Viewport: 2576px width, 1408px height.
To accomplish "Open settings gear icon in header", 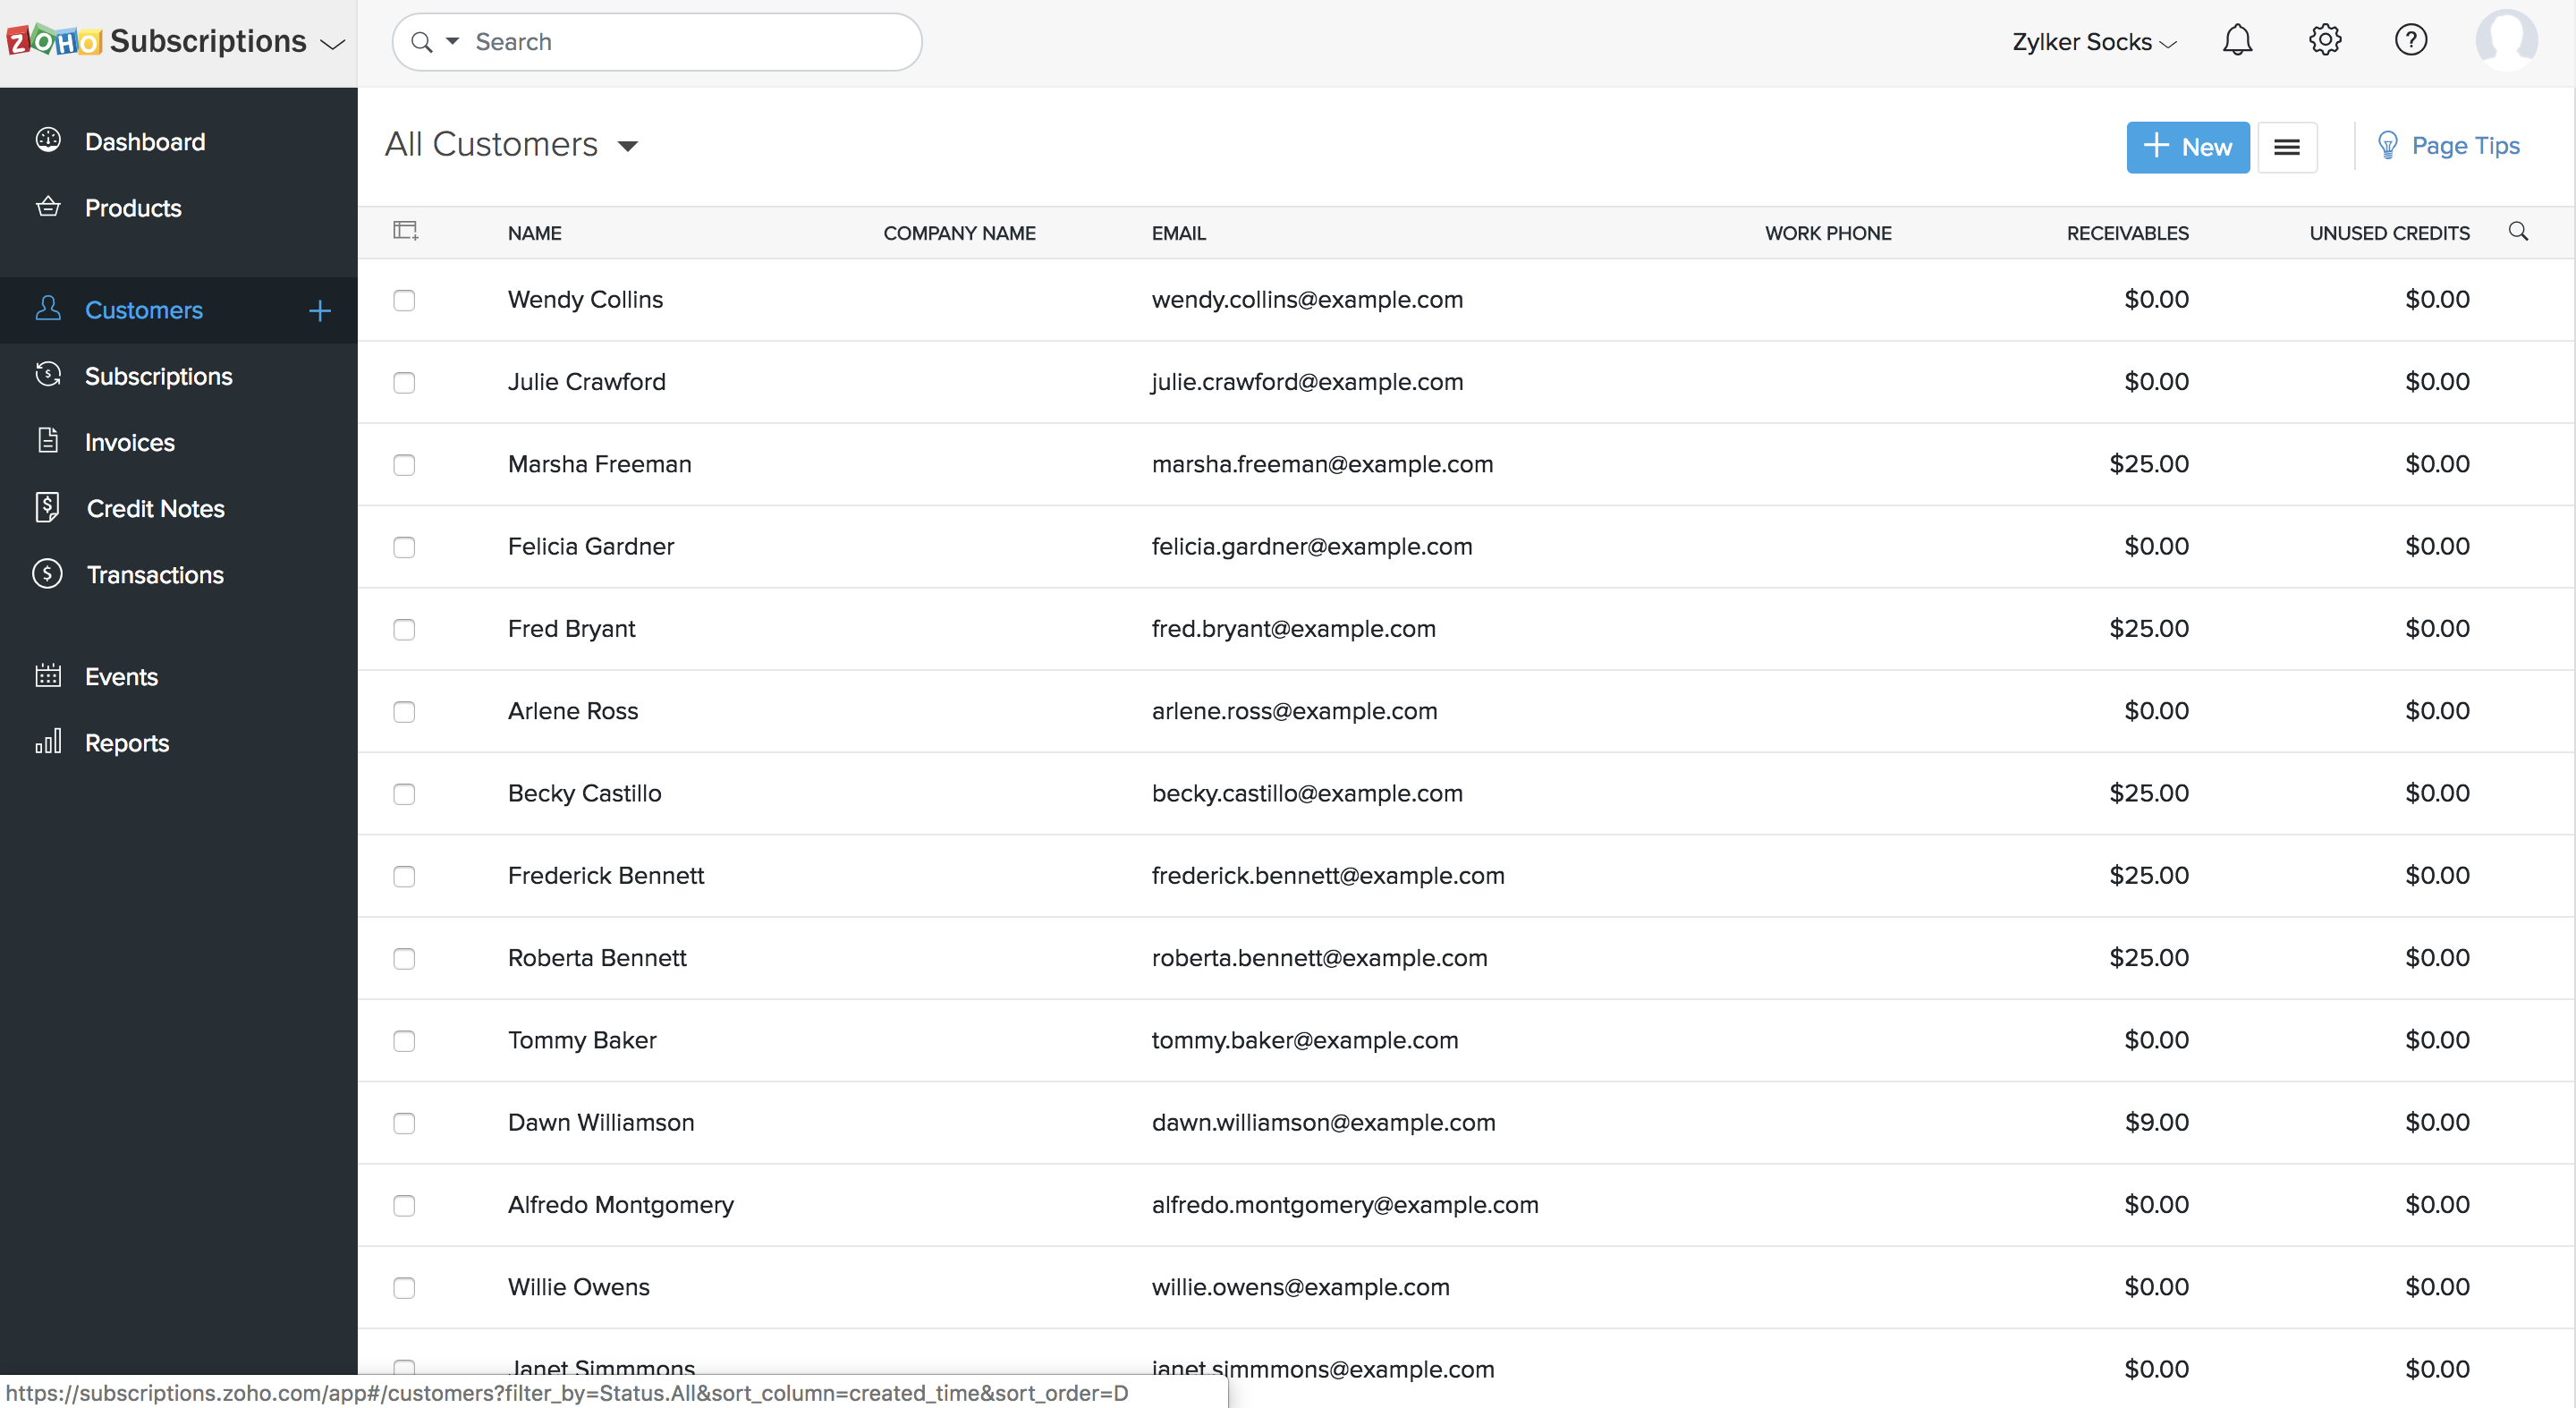I will click(x=2324, y=41).
